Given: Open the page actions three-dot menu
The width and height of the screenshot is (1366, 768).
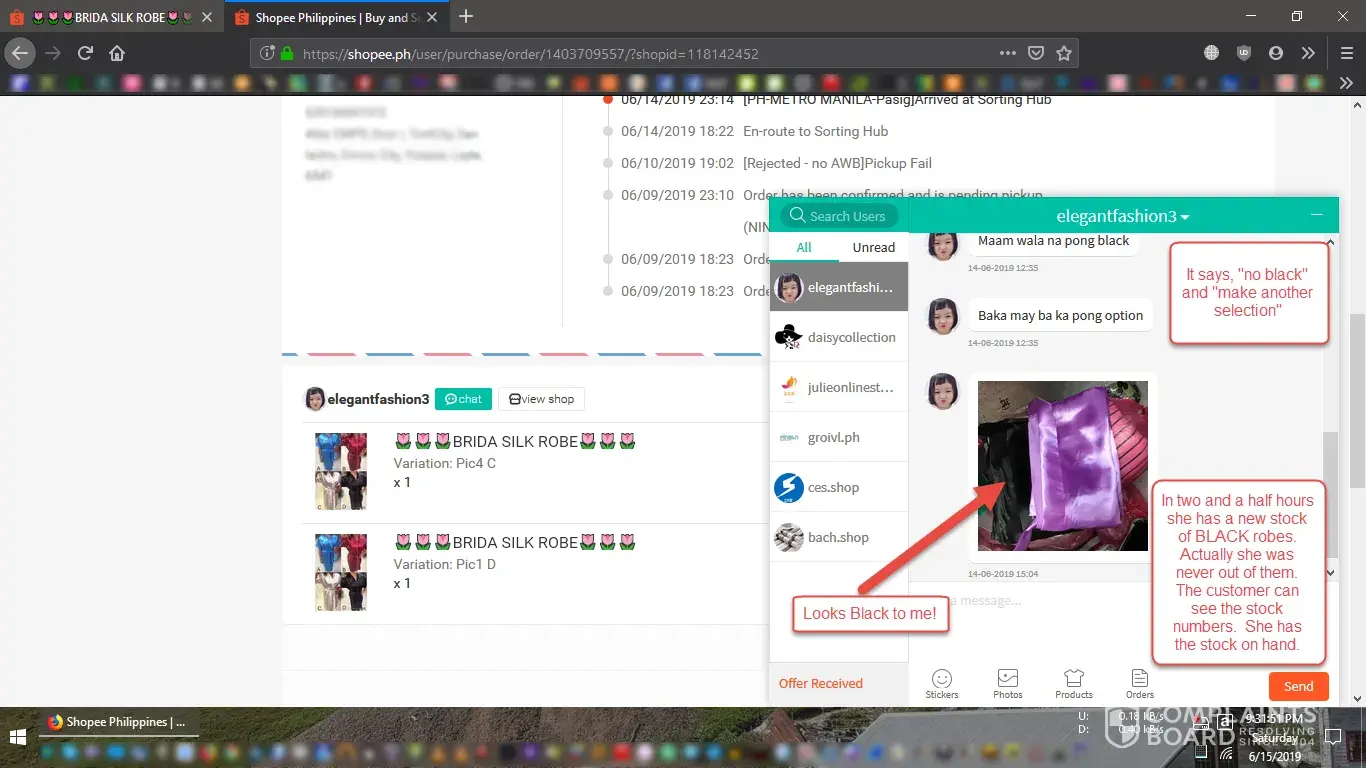Looking at the screenshot, I should tap(1007, 53).
